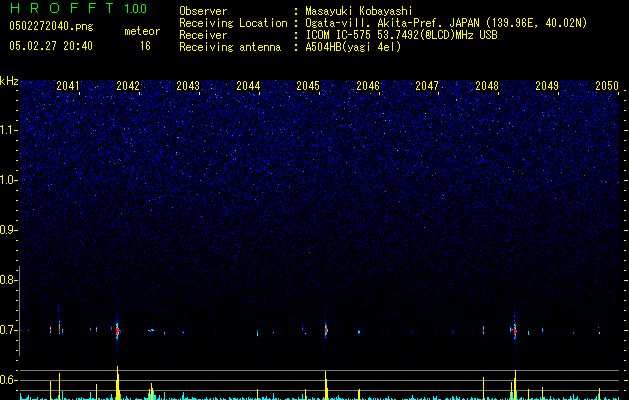
Task: Click the 2050 time axis label
Action: pos(607,85)
